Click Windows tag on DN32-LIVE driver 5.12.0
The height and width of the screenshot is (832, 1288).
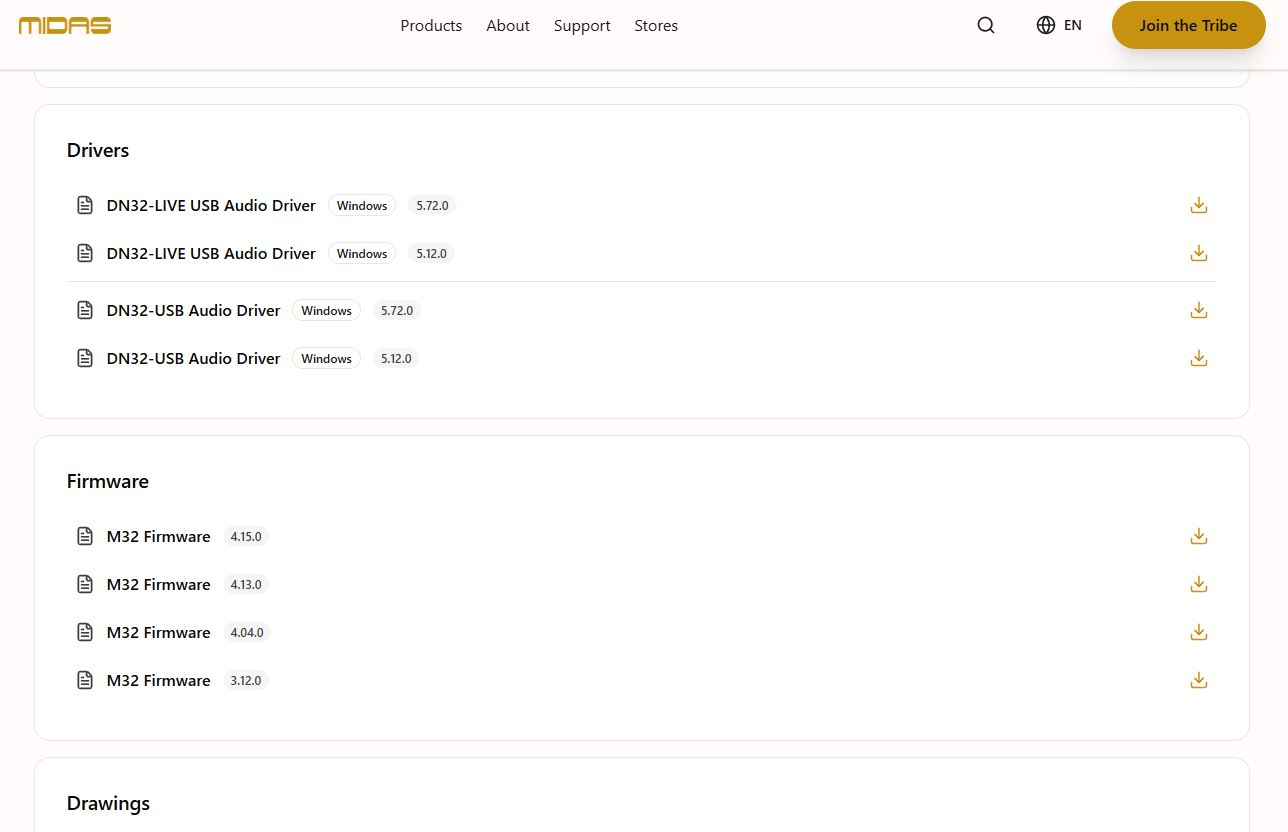tap(362, 253)
